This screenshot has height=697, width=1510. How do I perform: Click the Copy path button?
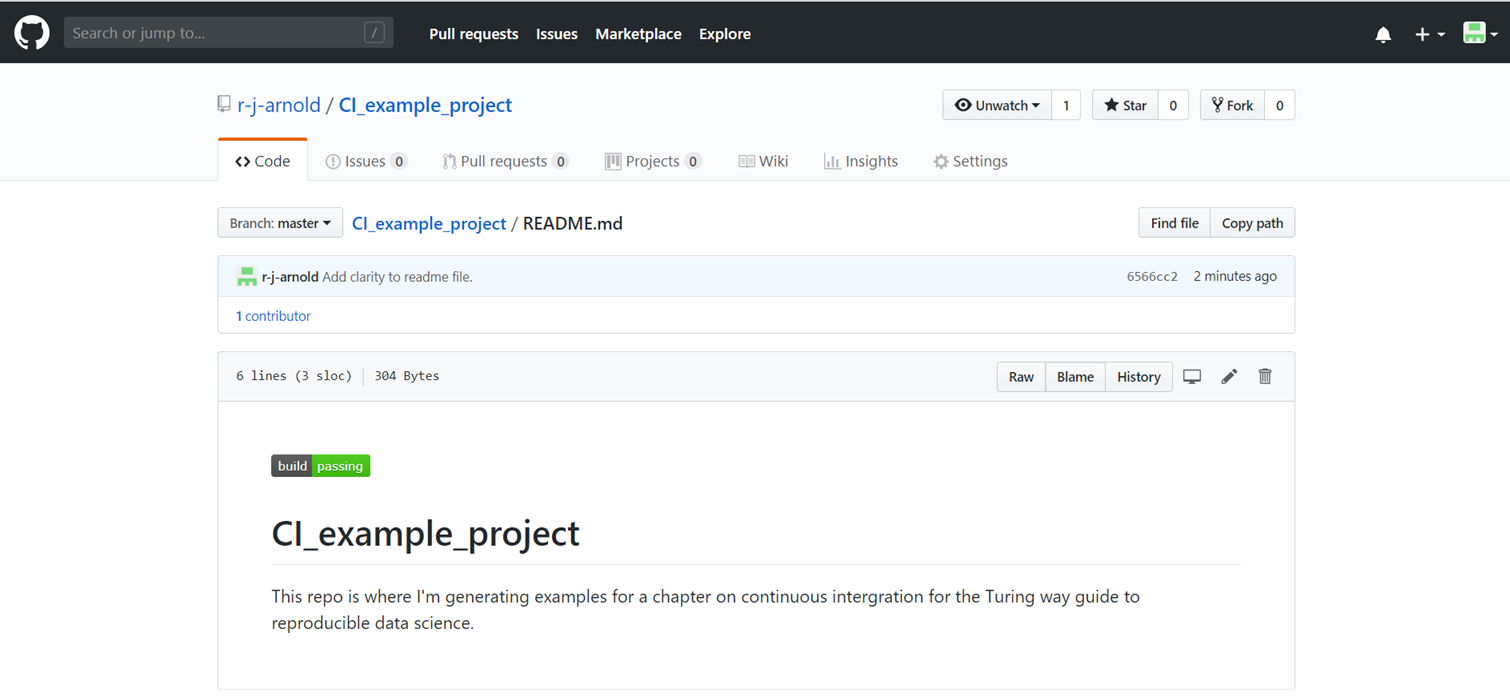pos(1252,223)
